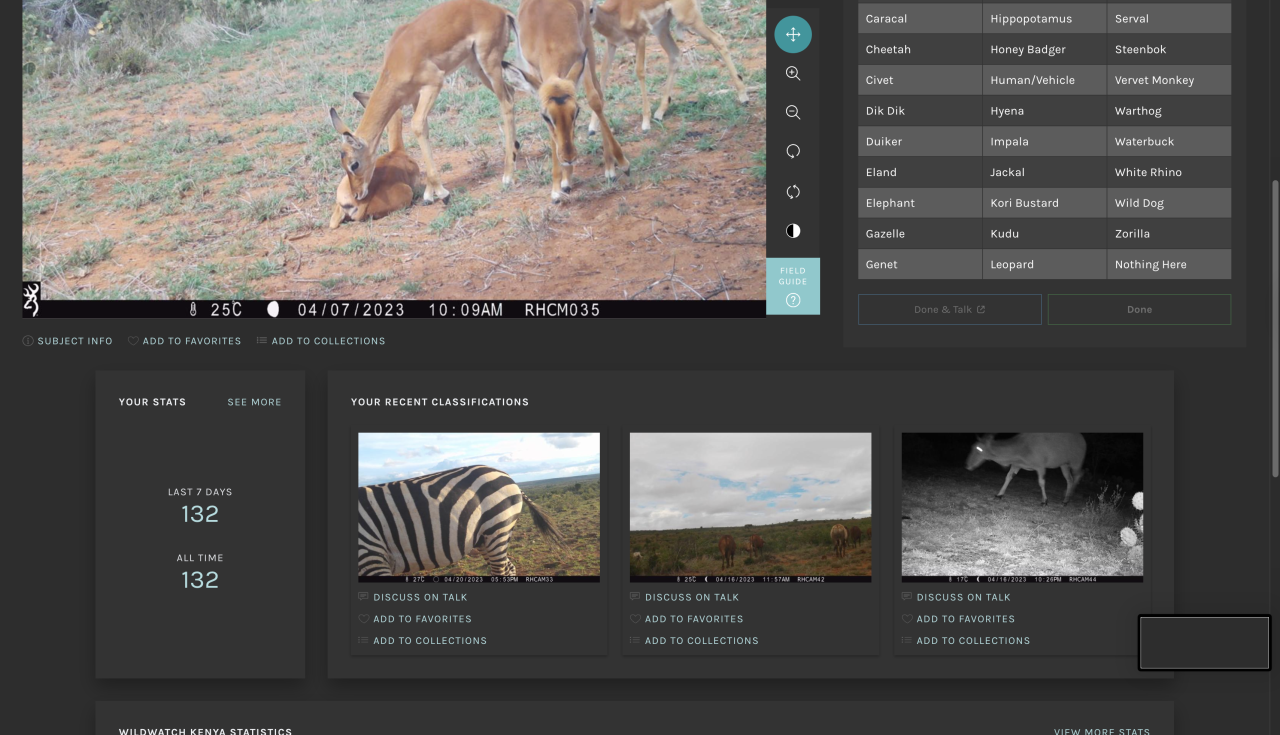Reset the image view with double-arrow icon
Screen dimensions: 1280x735
[x=793, y=191]
